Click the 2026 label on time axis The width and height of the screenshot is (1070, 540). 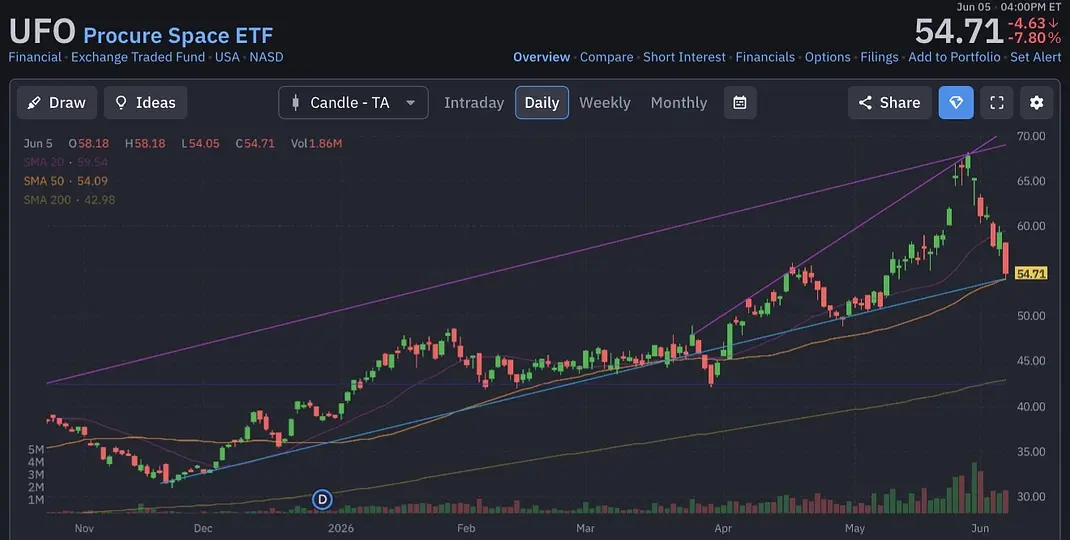342,528
